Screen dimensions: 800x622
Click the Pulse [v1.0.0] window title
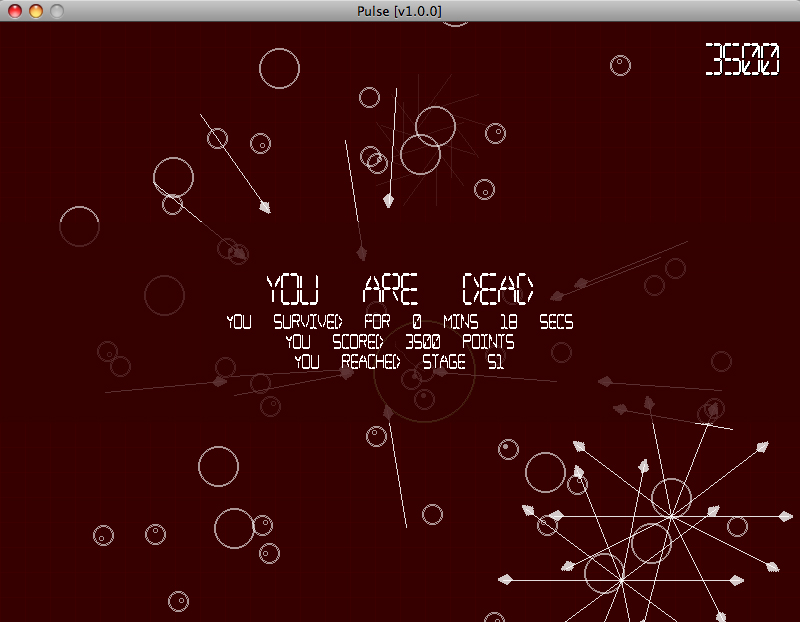pyautogui.click(x=400, y=10)
